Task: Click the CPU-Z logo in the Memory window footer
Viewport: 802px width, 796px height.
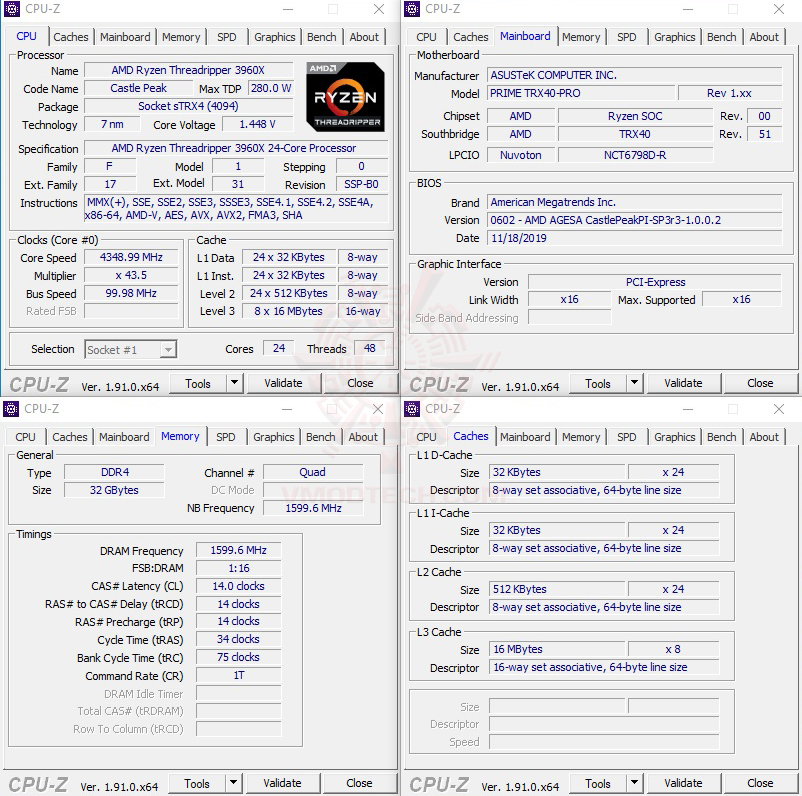Action: [x=40, y=783]
